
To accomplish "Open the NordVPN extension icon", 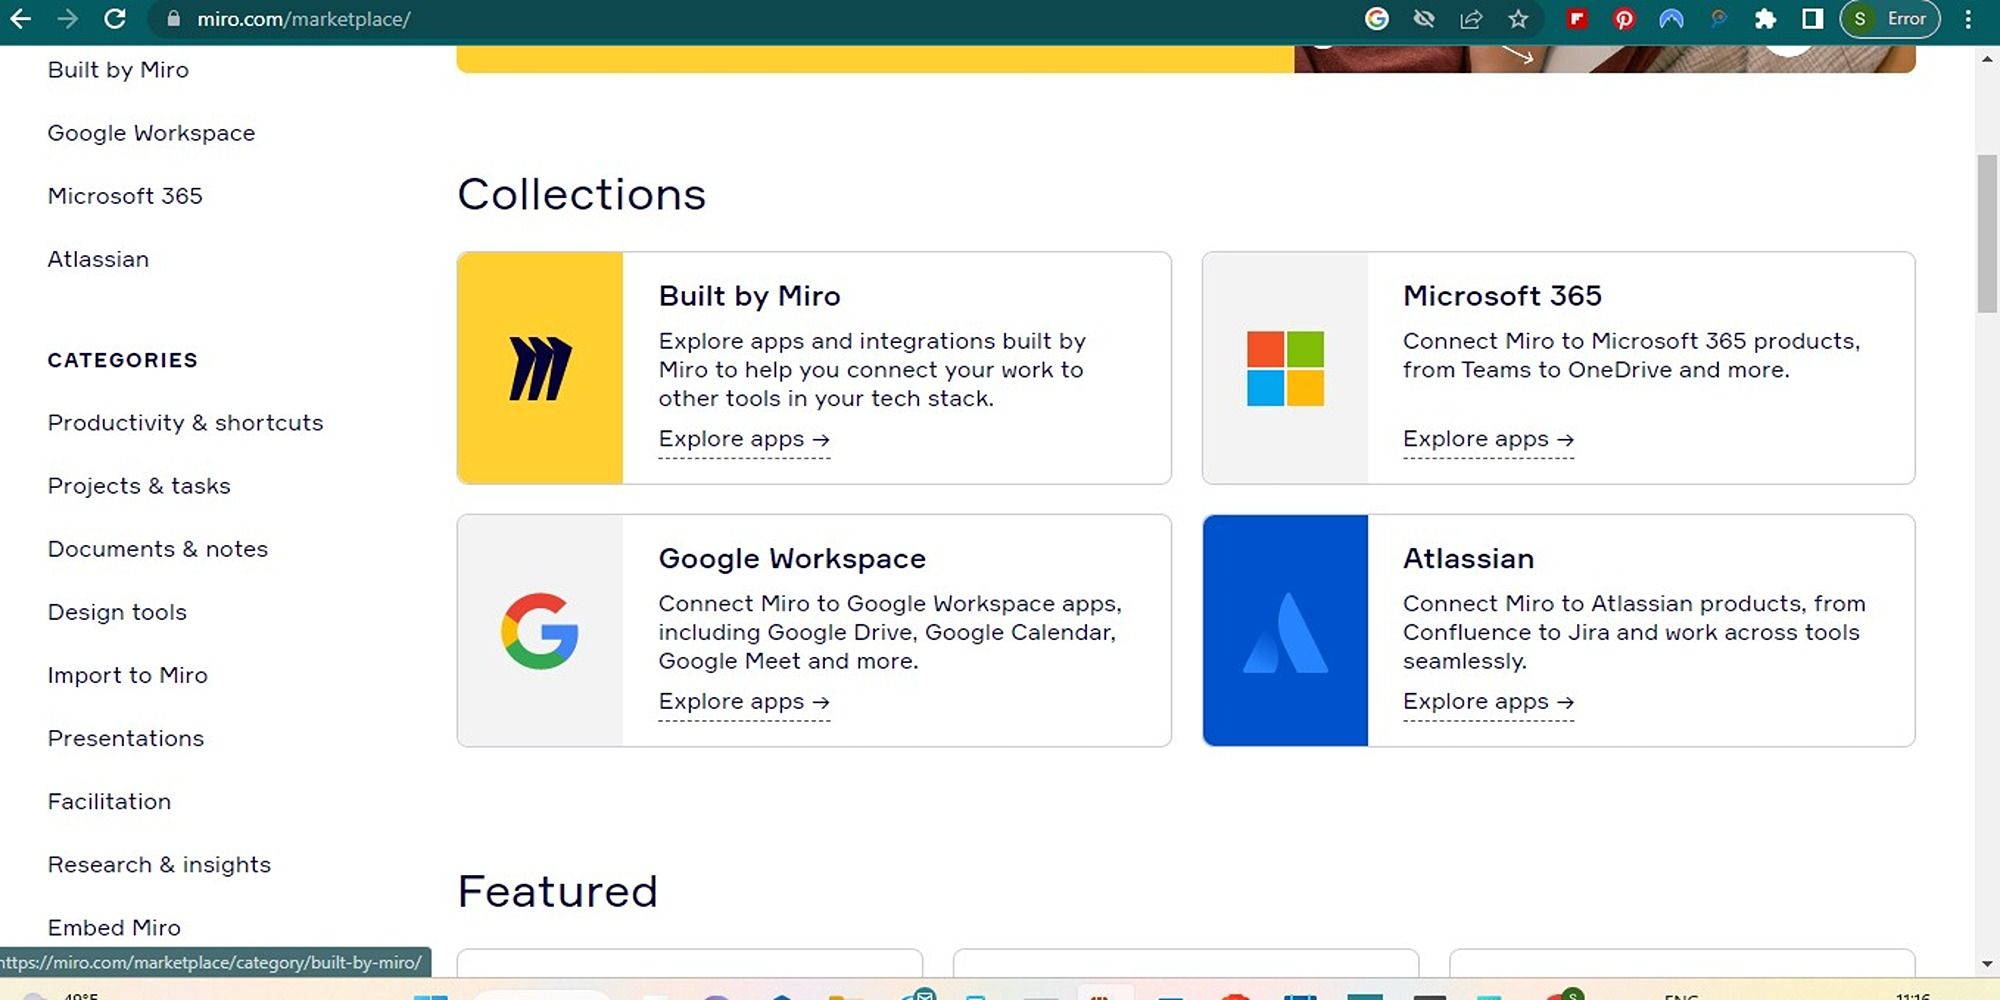I will coord(1671,19).
